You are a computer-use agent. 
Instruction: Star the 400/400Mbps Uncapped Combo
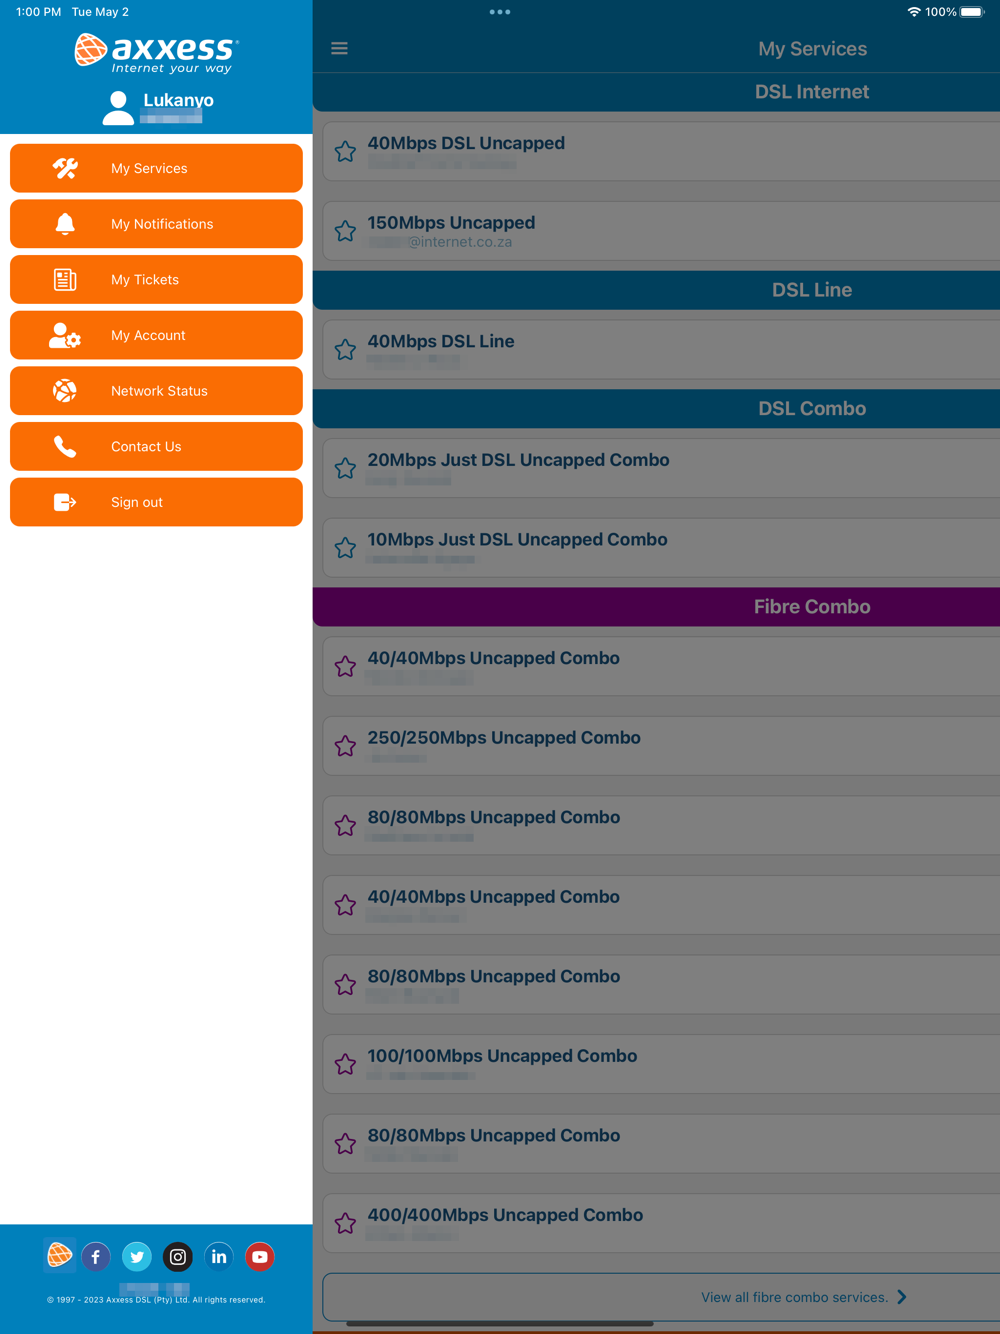(345, 1223)
